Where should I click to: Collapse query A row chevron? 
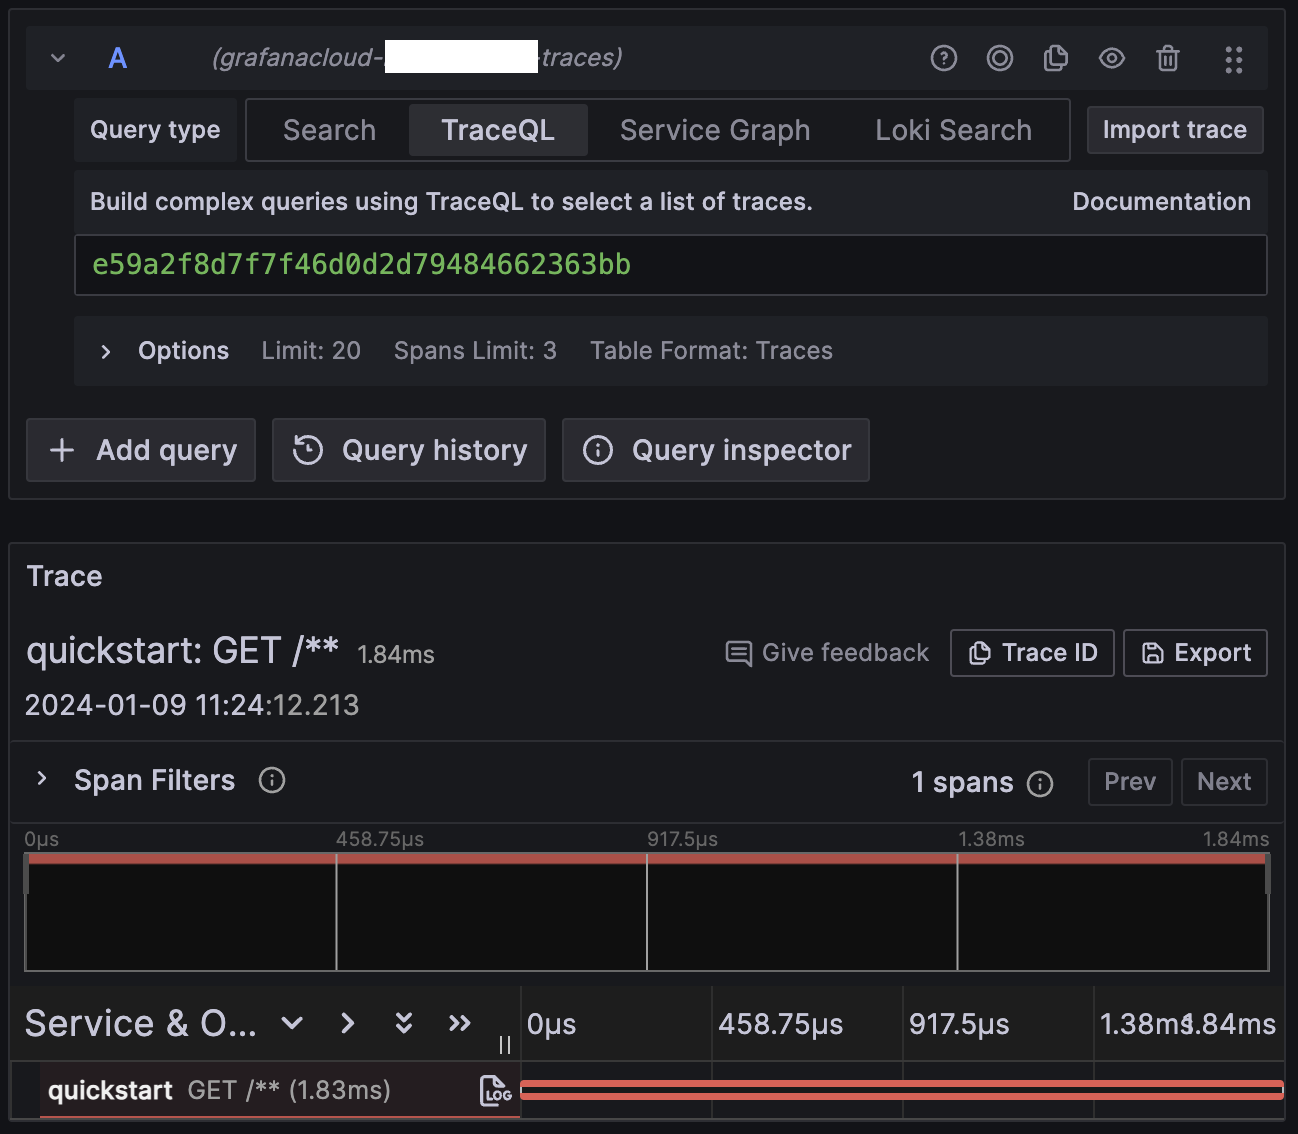click(58, 58)
